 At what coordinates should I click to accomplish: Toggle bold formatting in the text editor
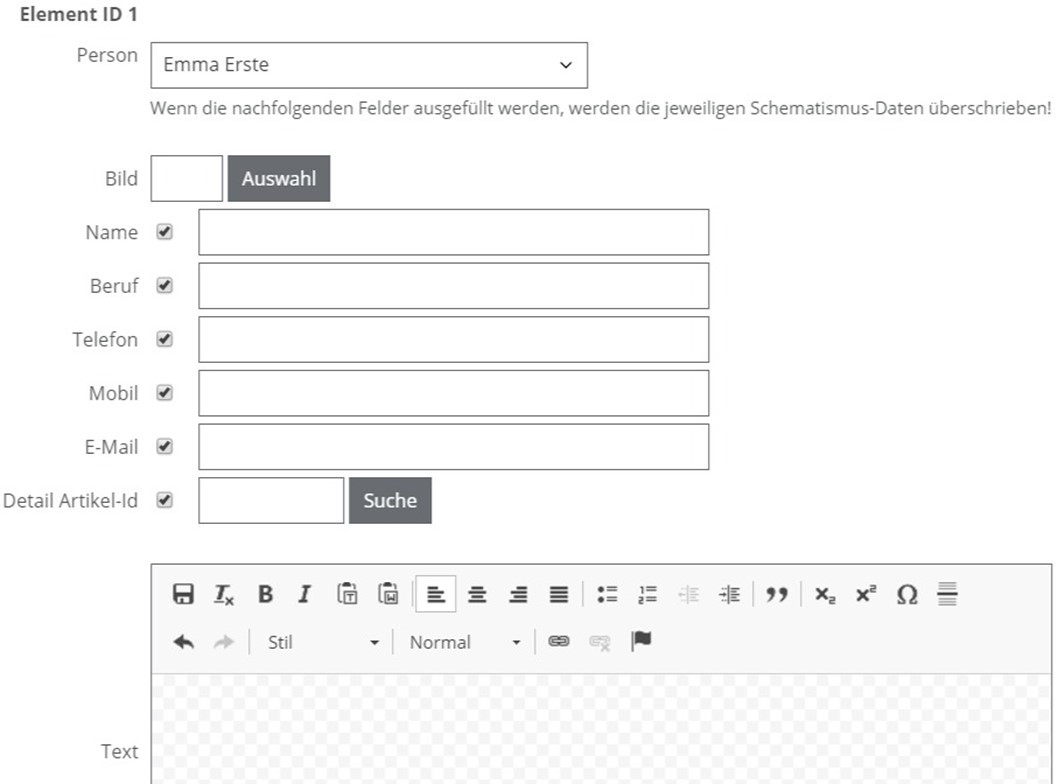click(265, 595)
